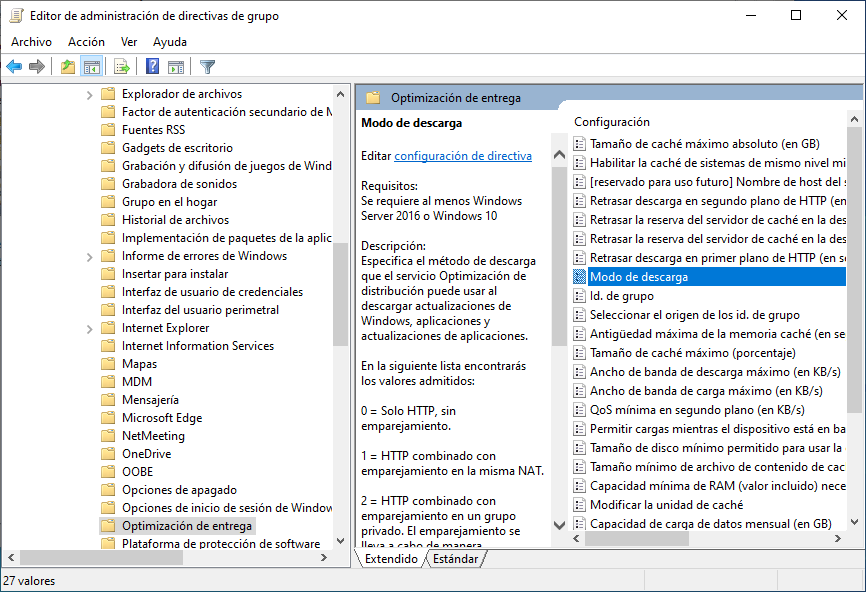This screenshot has width=866, height=592.
Task: Toggle the show/hide console tree icon
Action: click(92, 67)
